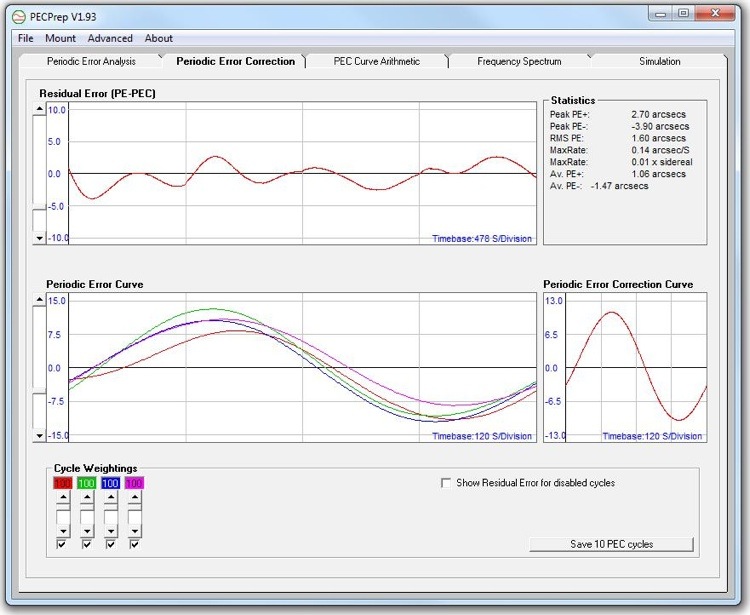
Task: Decrease the magenta cycle weighting
Action: [135, 531]
